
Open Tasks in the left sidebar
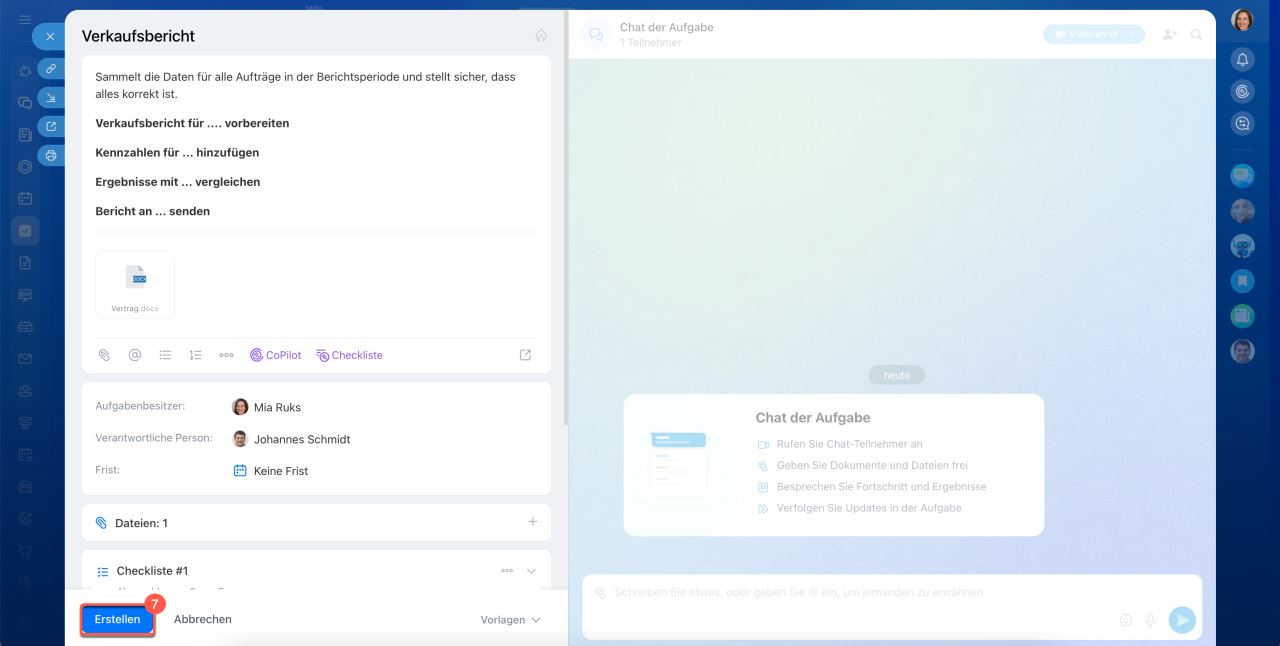(25, 231)
